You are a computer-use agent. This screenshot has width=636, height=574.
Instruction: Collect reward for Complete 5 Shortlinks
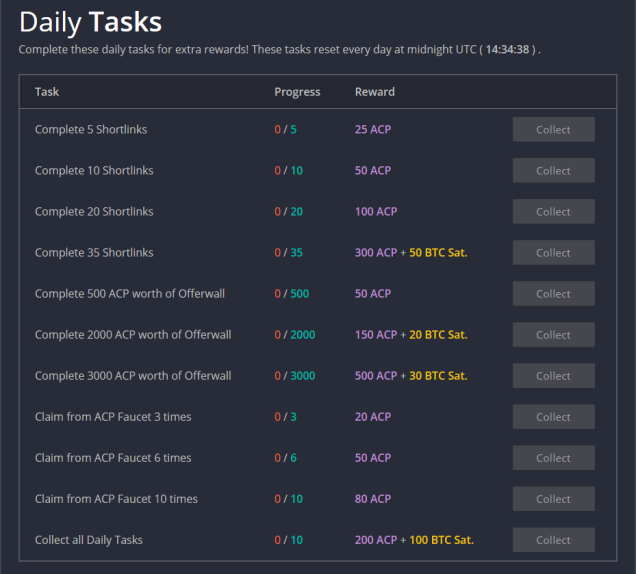click(554, 129)
